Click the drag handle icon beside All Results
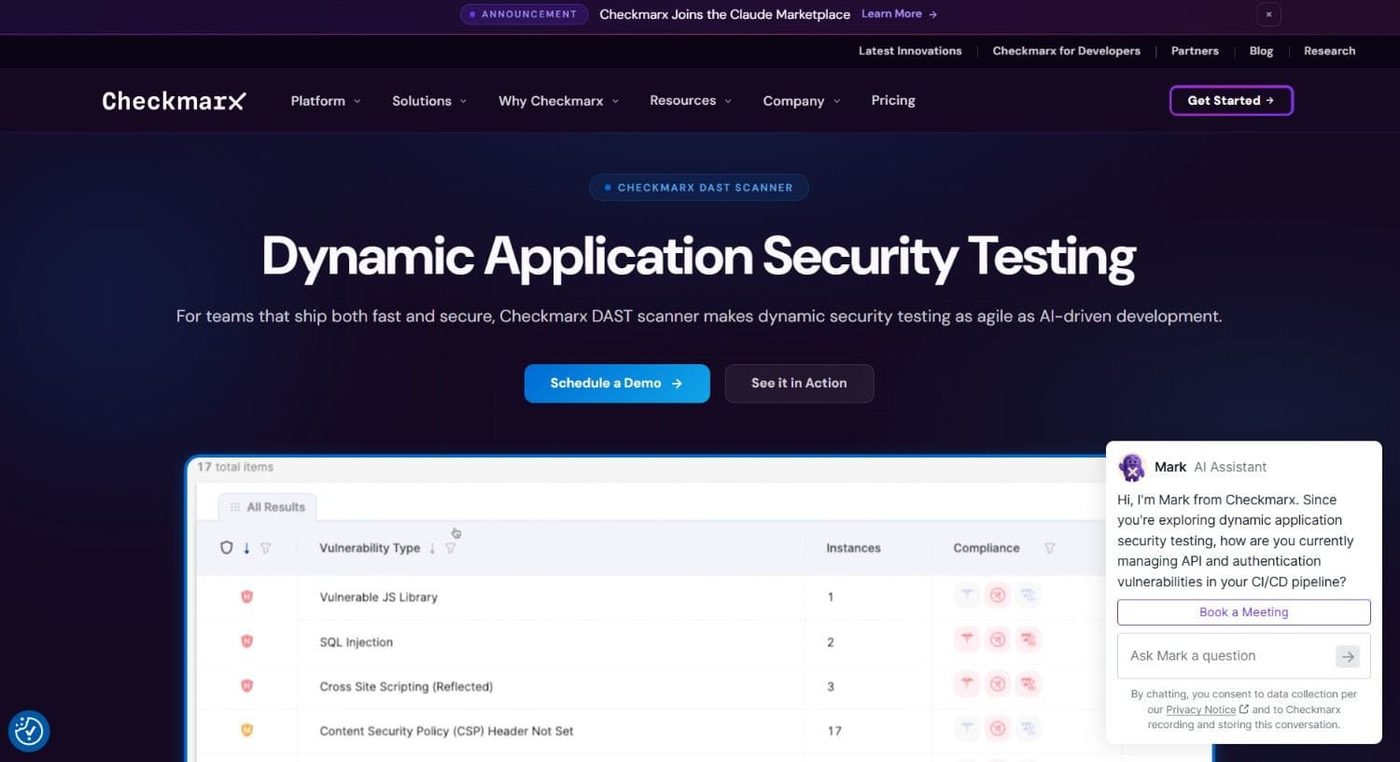The height and width of the screenshot is (762, 1400). [x=235, y=507]
